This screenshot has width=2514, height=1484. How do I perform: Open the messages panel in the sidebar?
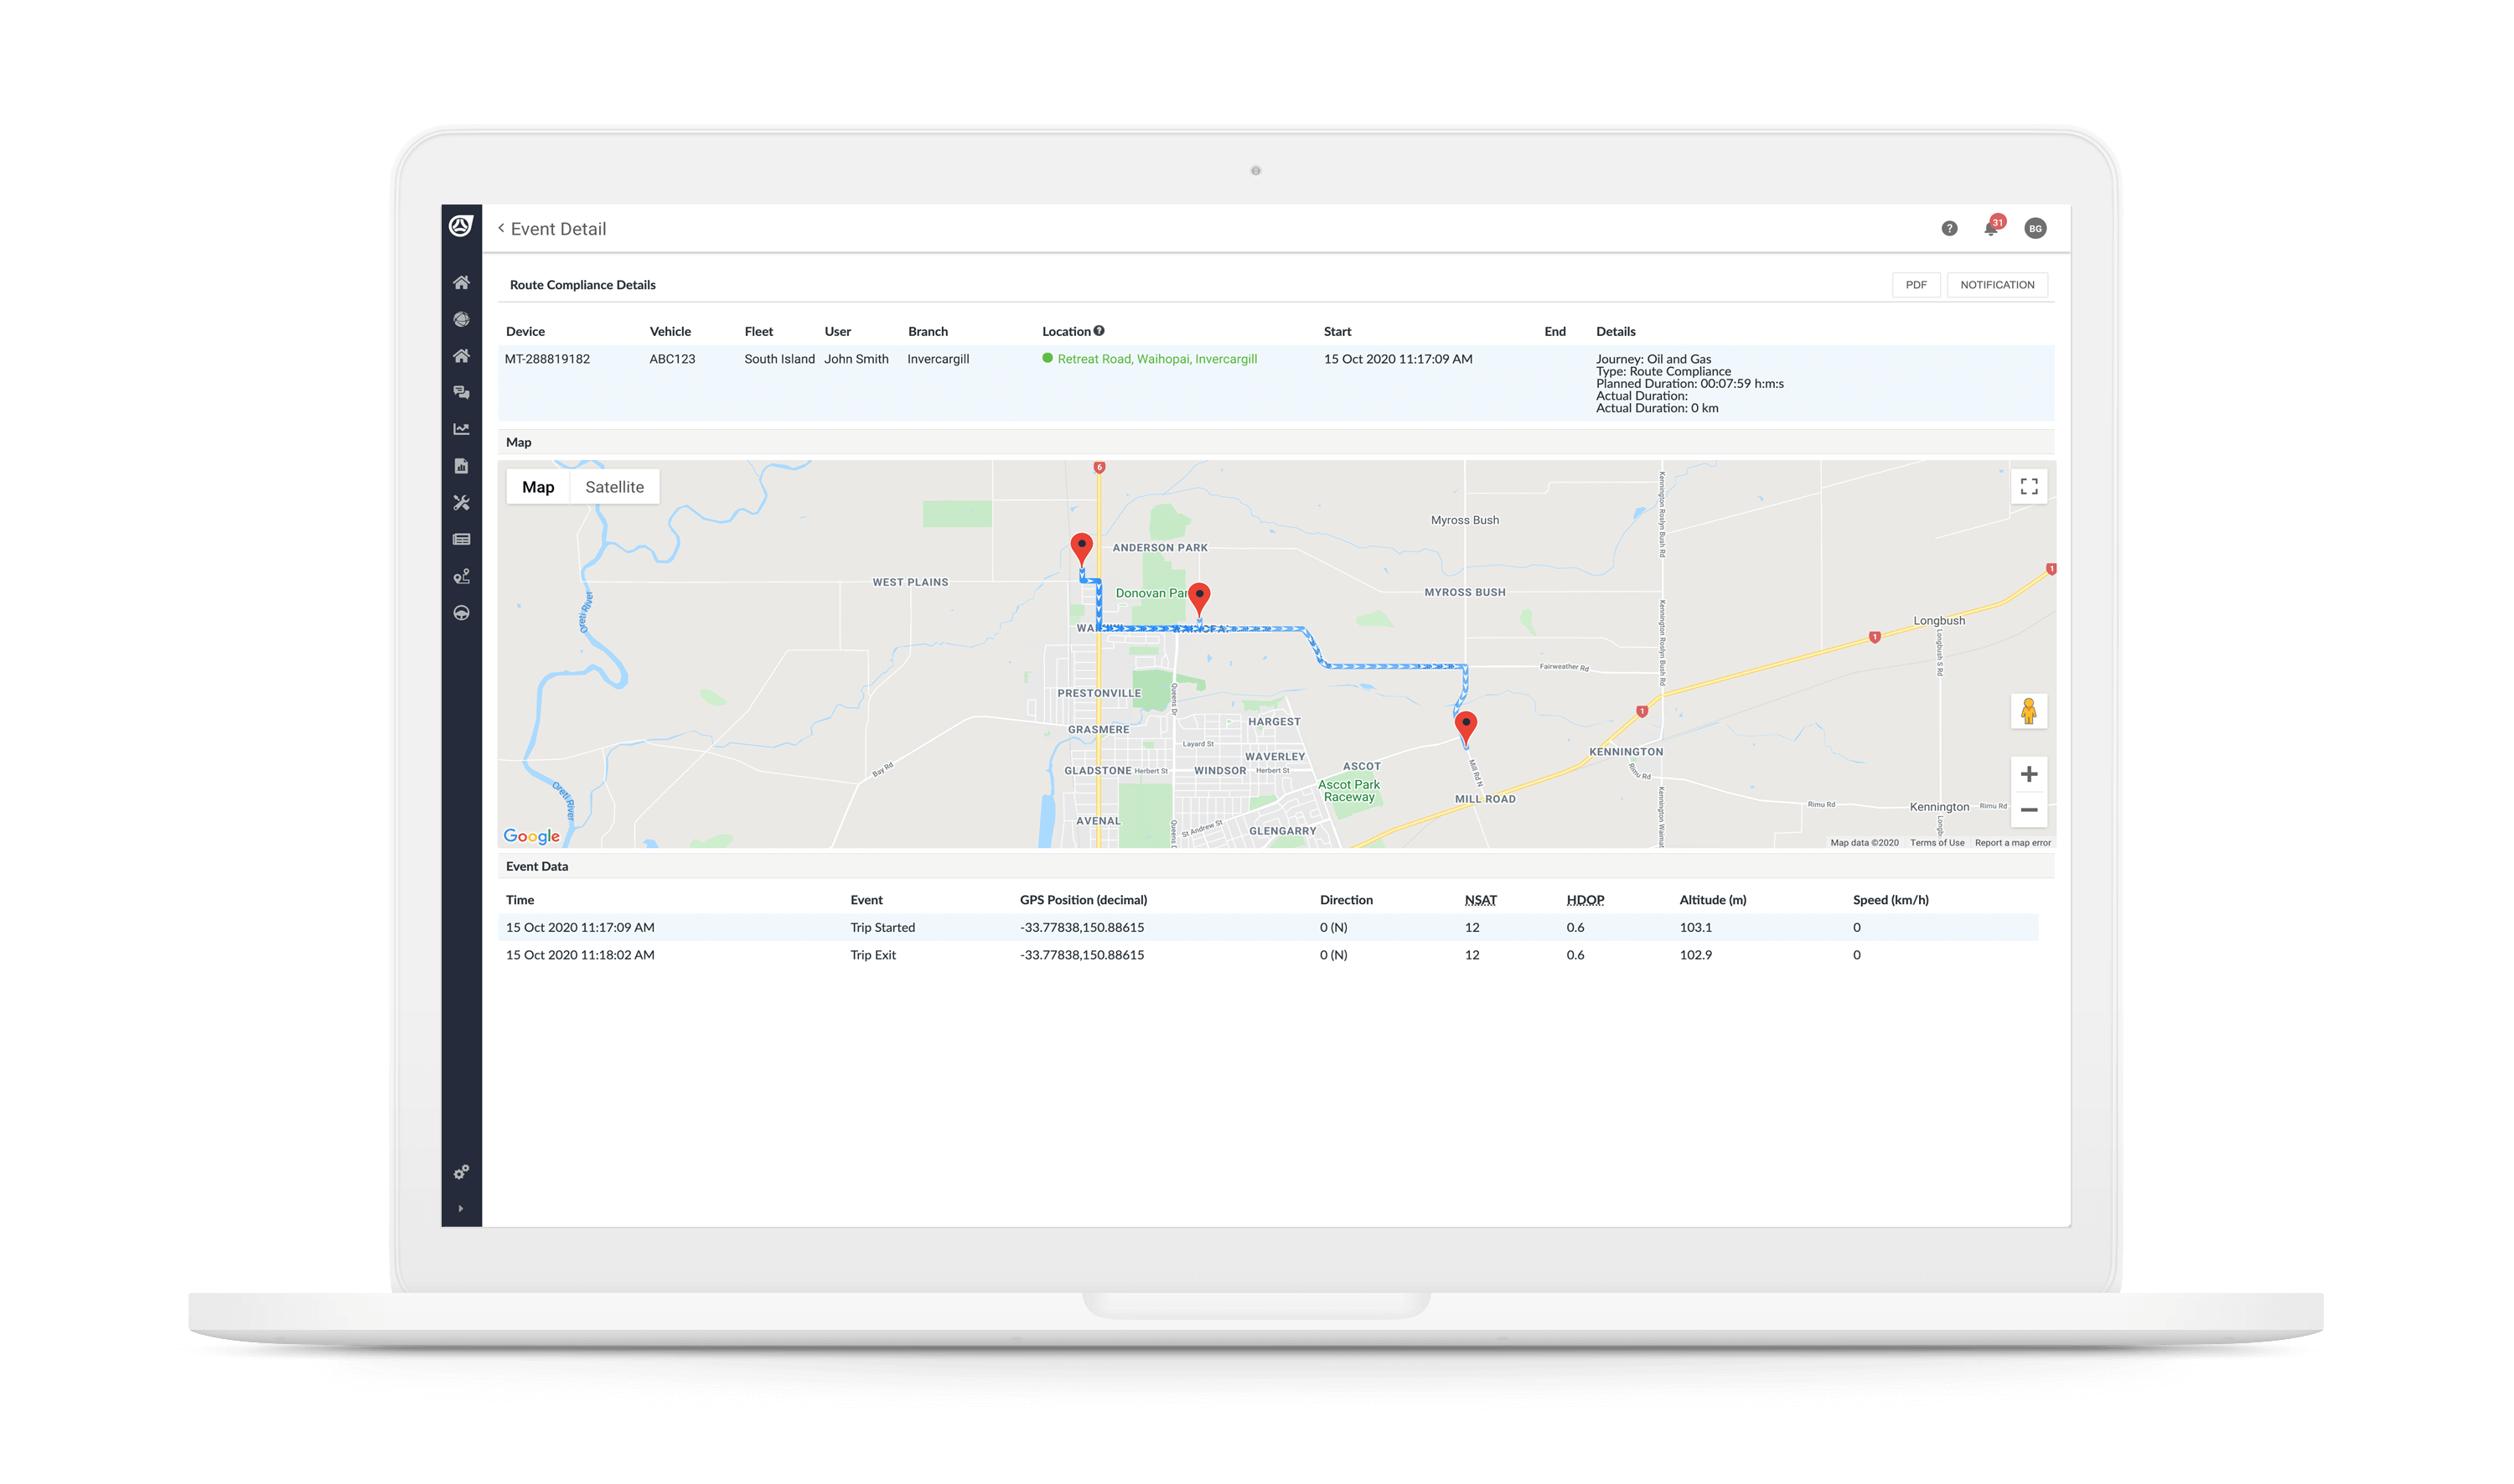click(461, 393)
